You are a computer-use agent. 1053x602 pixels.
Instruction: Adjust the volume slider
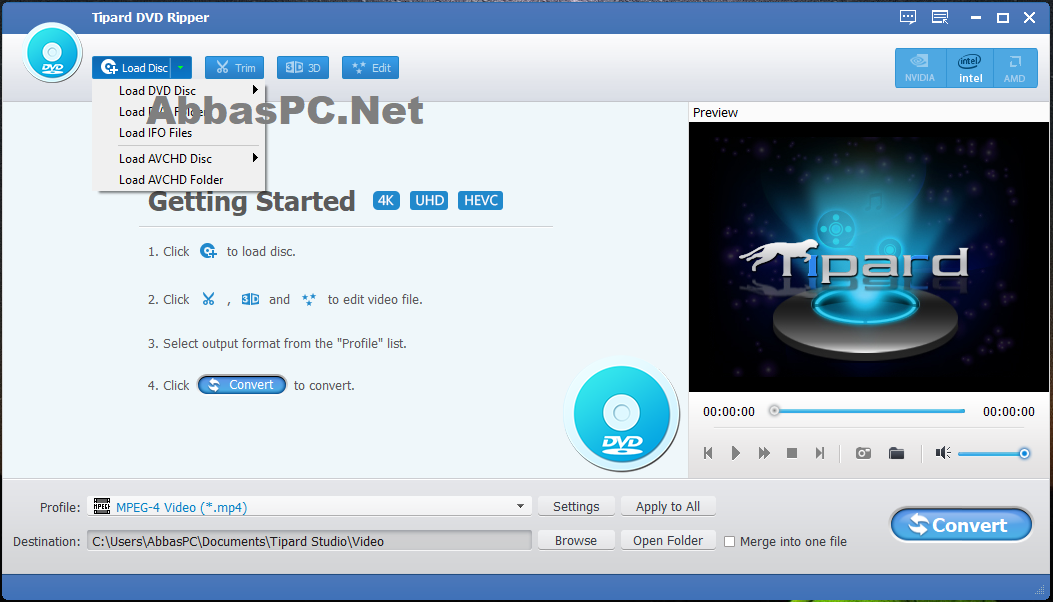pos(994,454)
